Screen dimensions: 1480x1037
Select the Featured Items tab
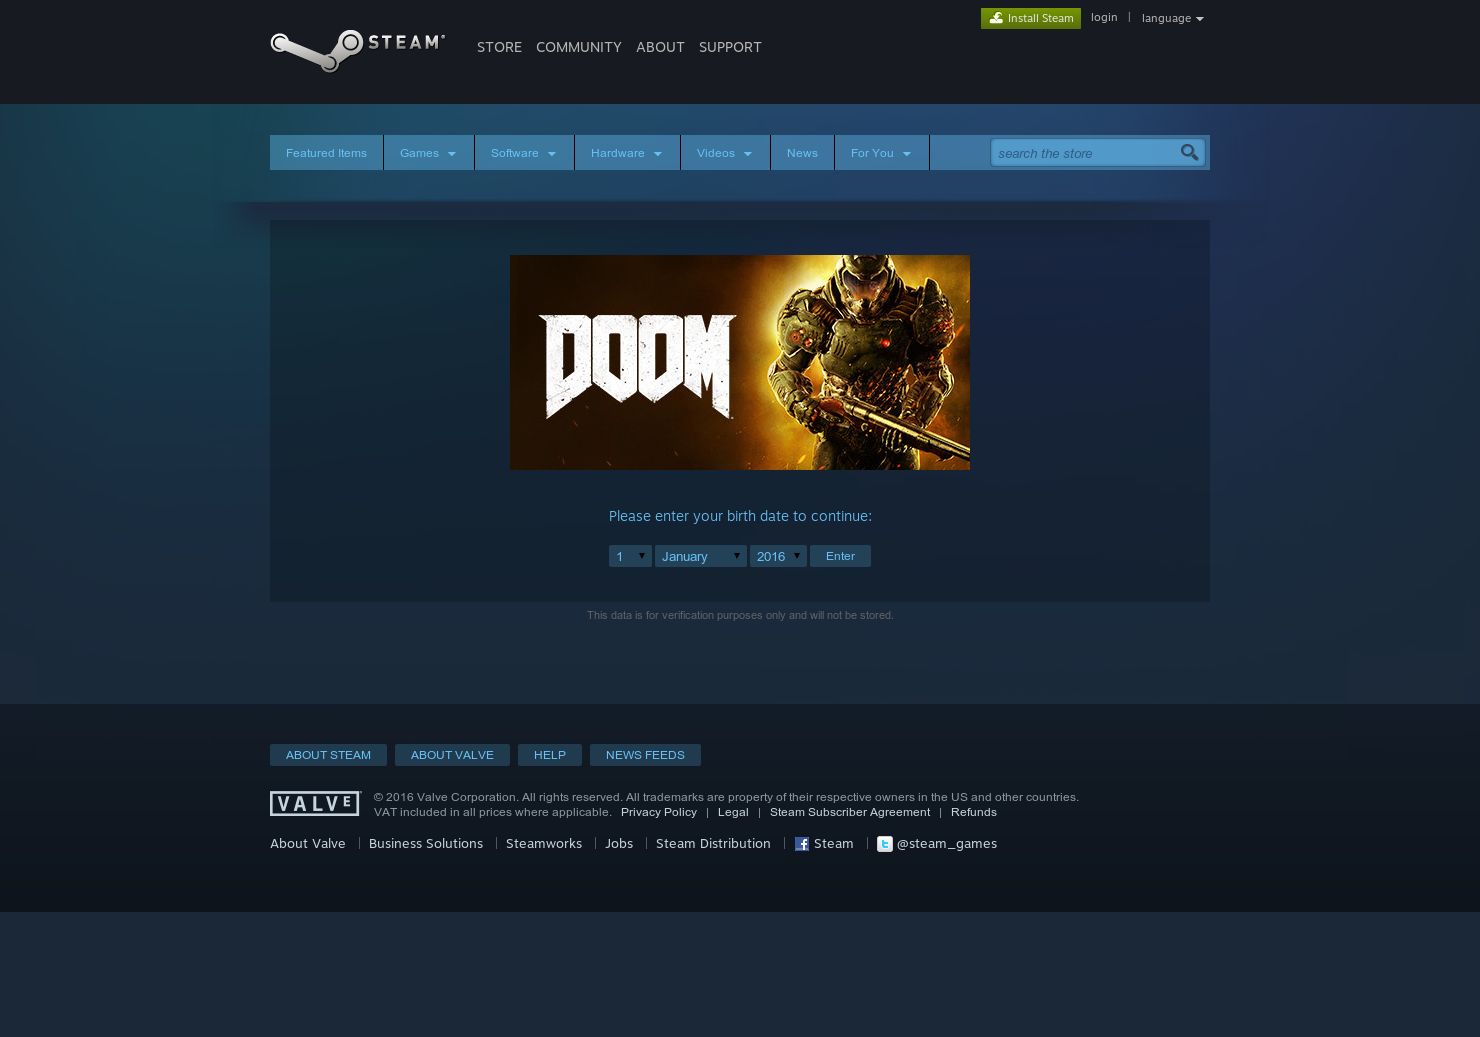(x=326, y=152)
